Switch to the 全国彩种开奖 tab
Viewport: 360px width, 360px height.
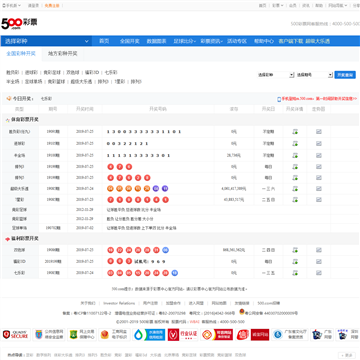click(x=21, y=54)
